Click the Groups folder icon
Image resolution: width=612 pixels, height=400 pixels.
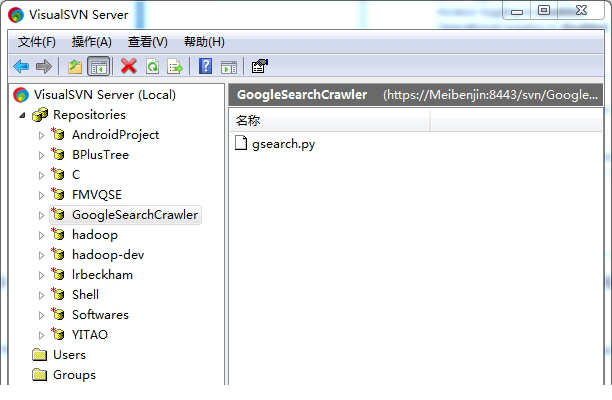[40, 375]
